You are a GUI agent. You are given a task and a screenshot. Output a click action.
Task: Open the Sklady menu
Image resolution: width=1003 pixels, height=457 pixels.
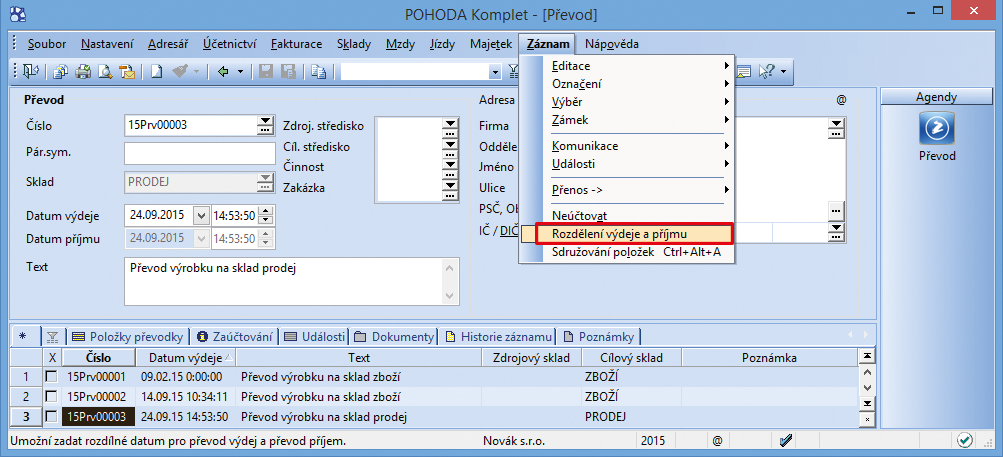tap(354, 44)
